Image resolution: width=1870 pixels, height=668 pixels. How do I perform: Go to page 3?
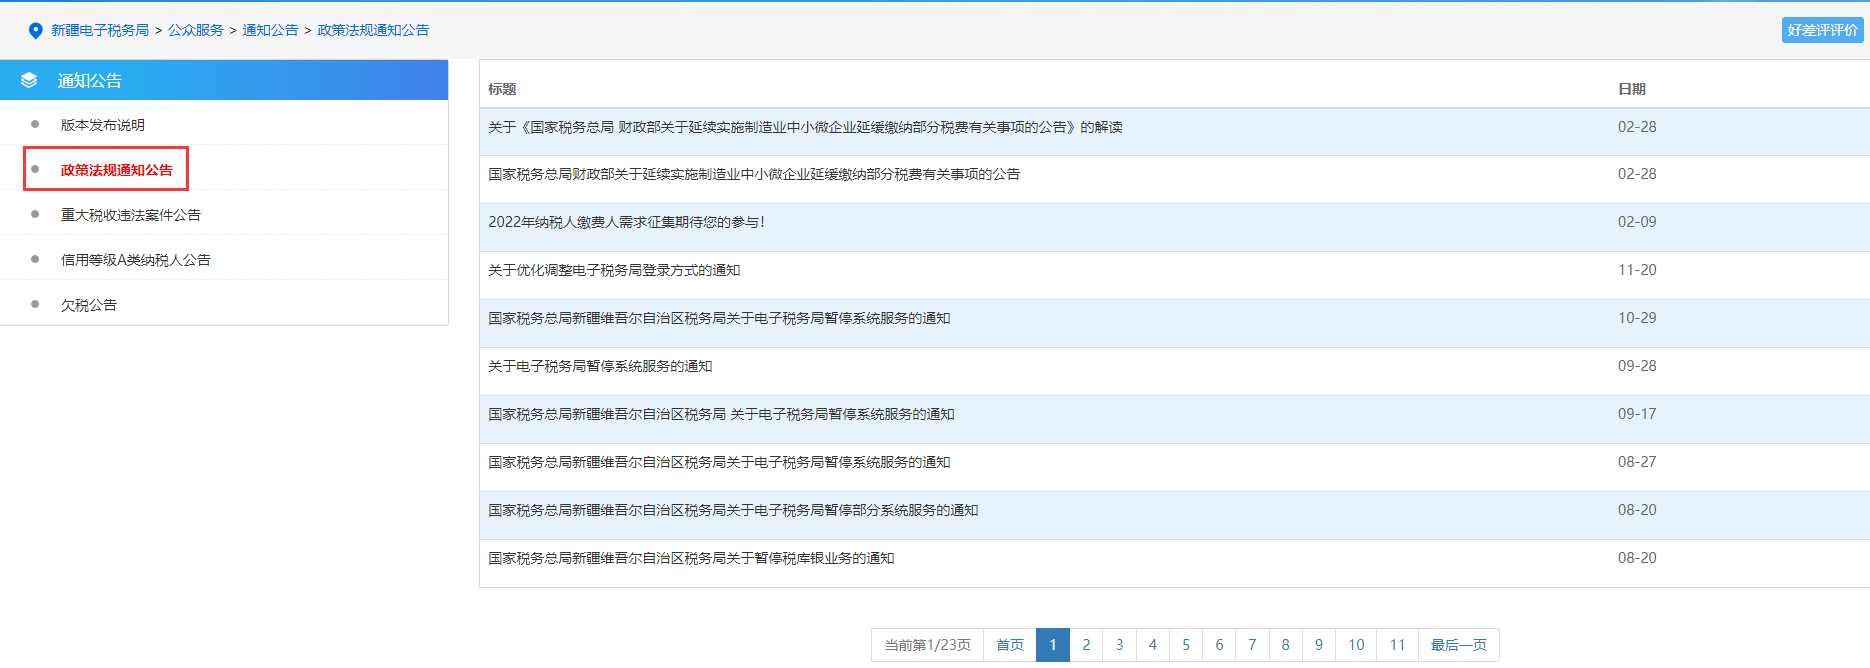coord(1119,645)
